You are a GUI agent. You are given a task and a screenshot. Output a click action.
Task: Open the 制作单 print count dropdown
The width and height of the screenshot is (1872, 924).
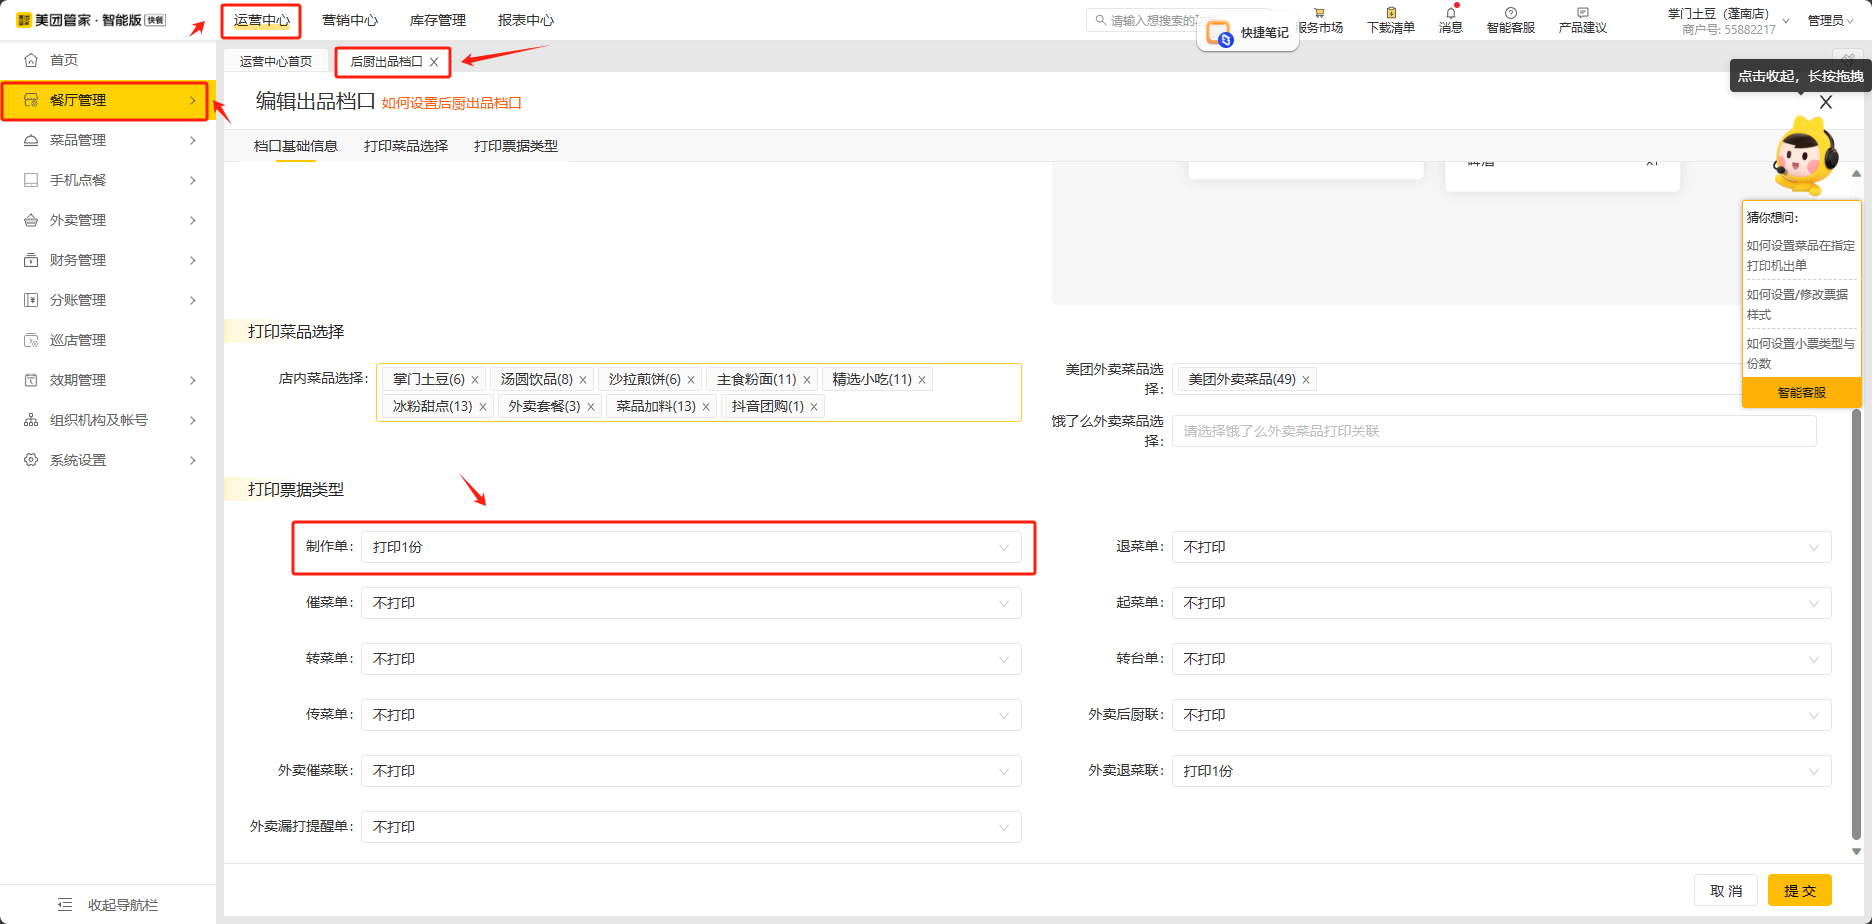click(x=691, y=547)
